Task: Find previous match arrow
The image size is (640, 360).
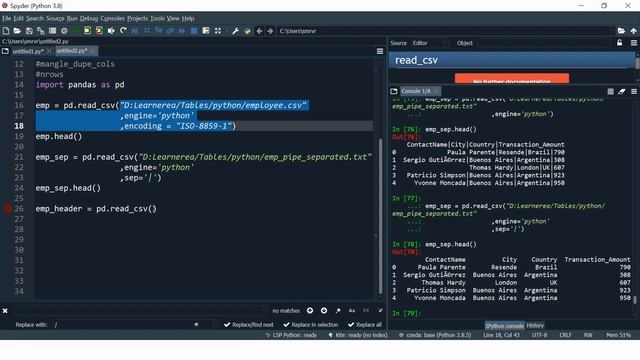Action: pos(310,311)
